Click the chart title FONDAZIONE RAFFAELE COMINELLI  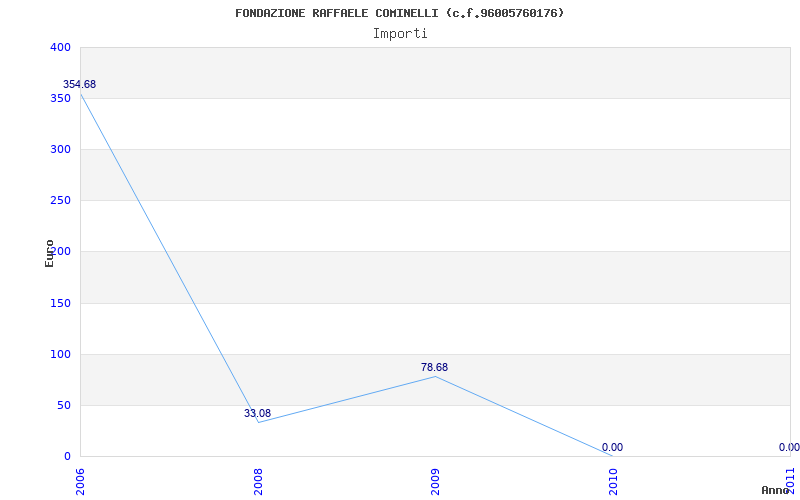(399, 13)
